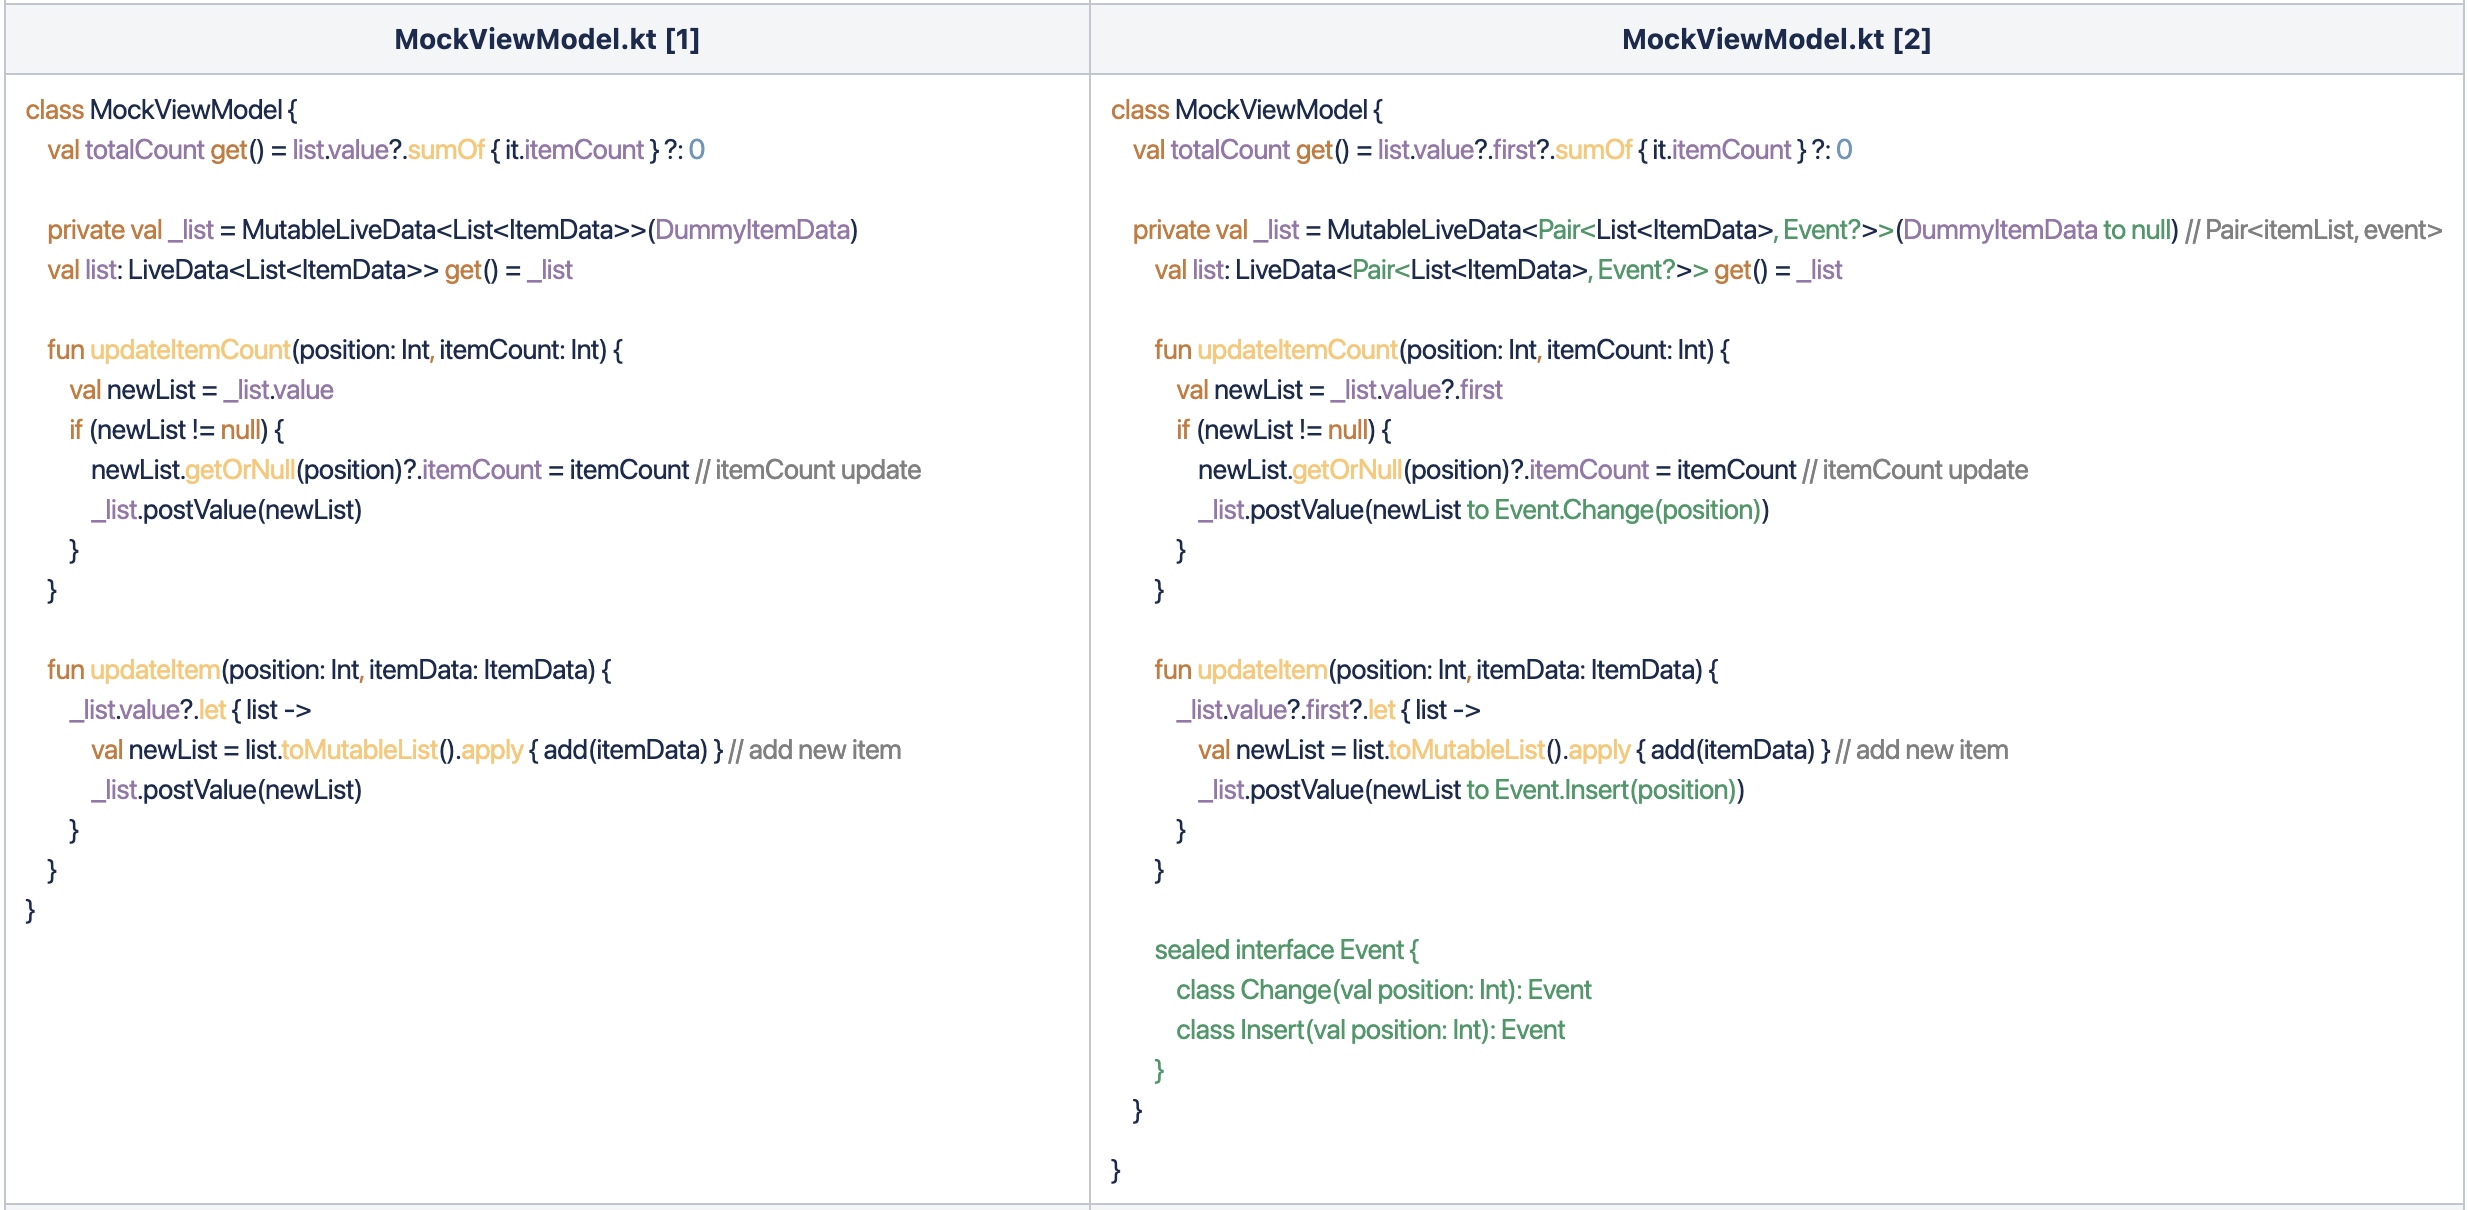Click the '// Pair<itemList, event>' comment
This screenshot has width=2468, height=1210.
pos(2313,230)
